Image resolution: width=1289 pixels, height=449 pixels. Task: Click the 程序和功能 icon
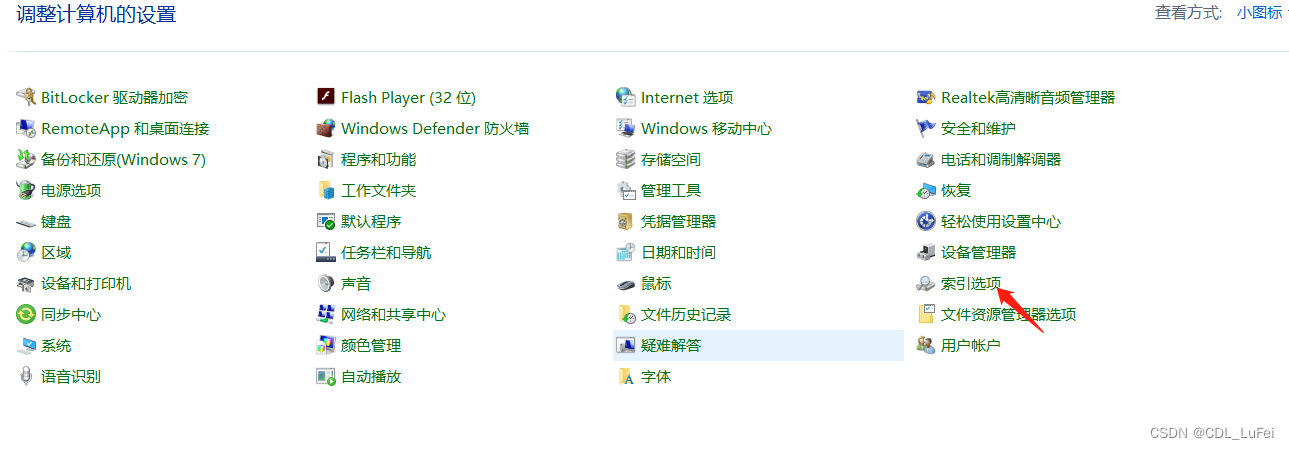tap(325, 159)
